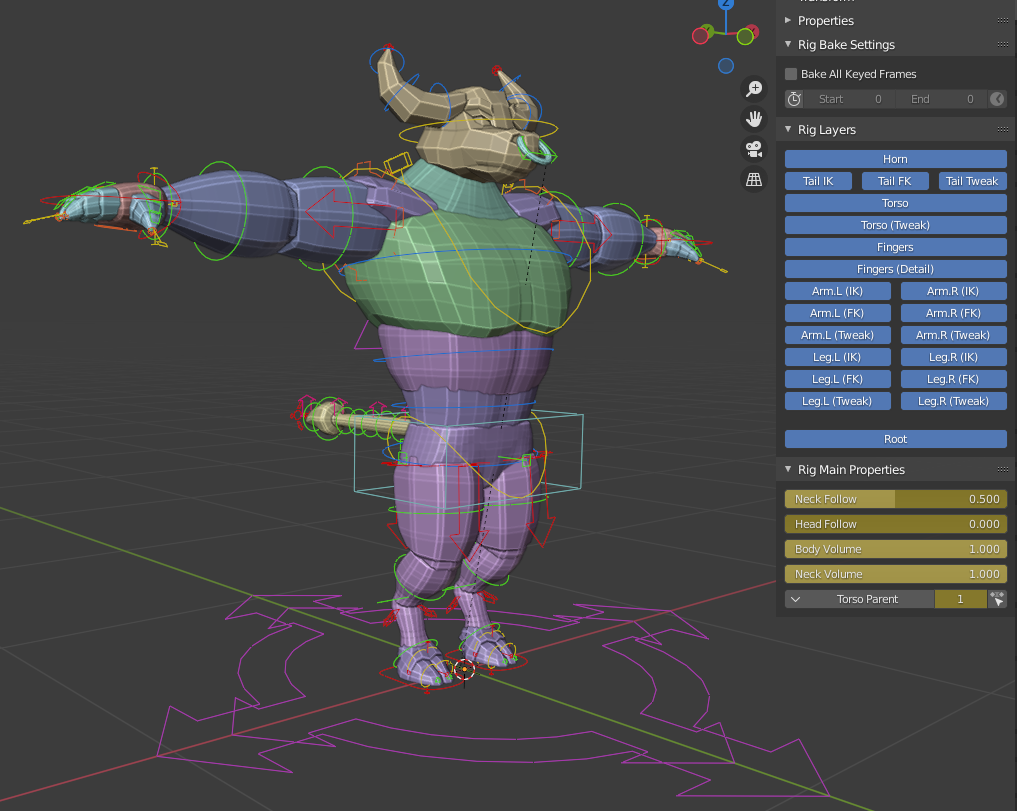Click the Tail Tweak button
This screenshot has height=811, width=1017.
972,181
